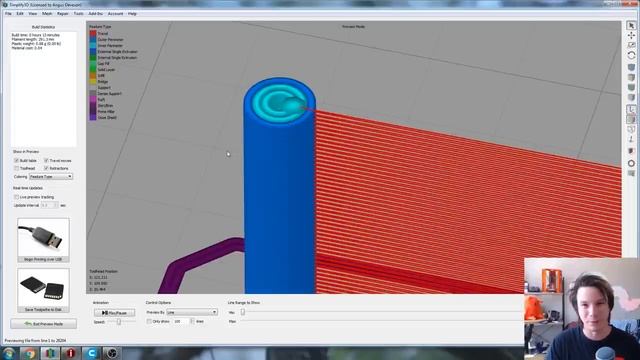640x360 pixels.
Task: Open the Coloring dropdown
Action: point(51,177)
